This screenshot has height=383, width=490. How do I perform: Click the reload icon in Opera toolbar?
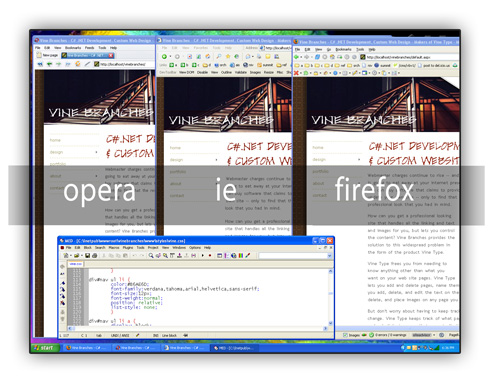coord(77,64)
